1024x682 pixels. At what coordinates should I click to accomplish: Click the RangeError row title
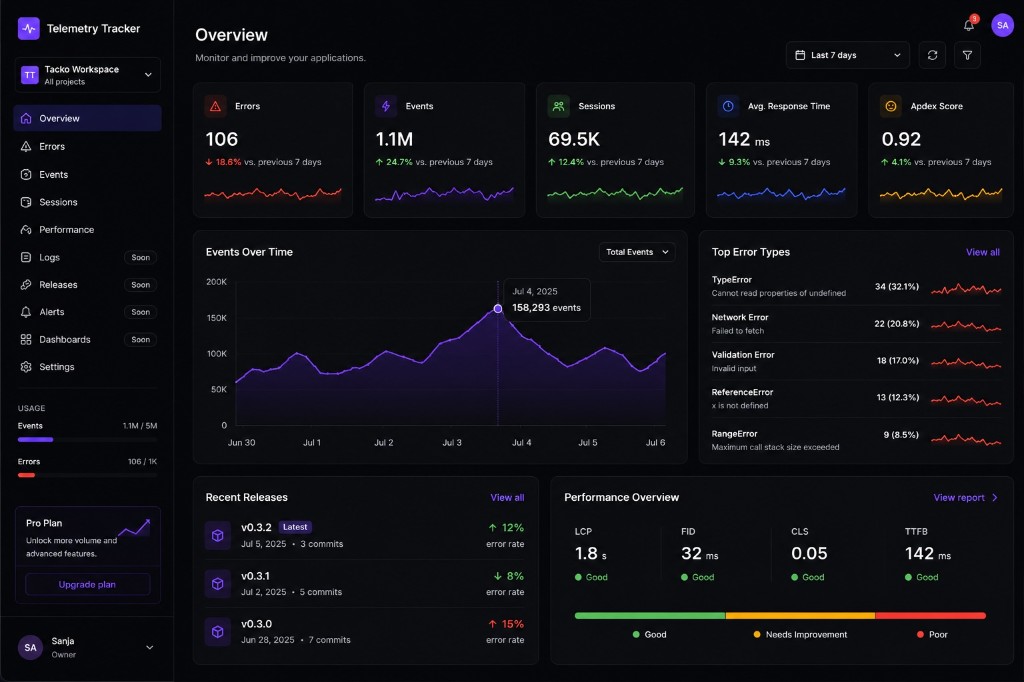click(x=735, y=434)
